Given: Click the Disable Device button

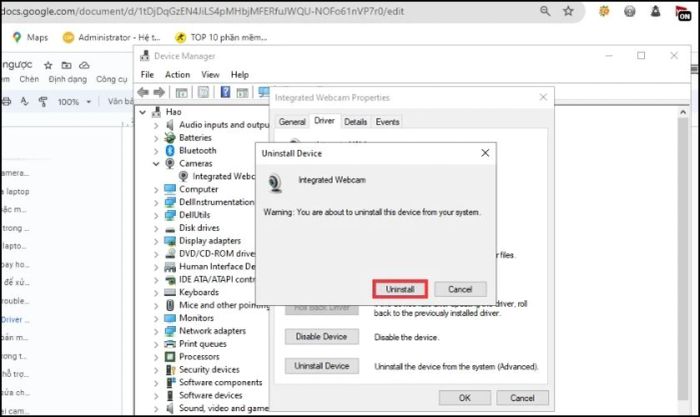Looking at the screenshot, I should pos(321,337).
